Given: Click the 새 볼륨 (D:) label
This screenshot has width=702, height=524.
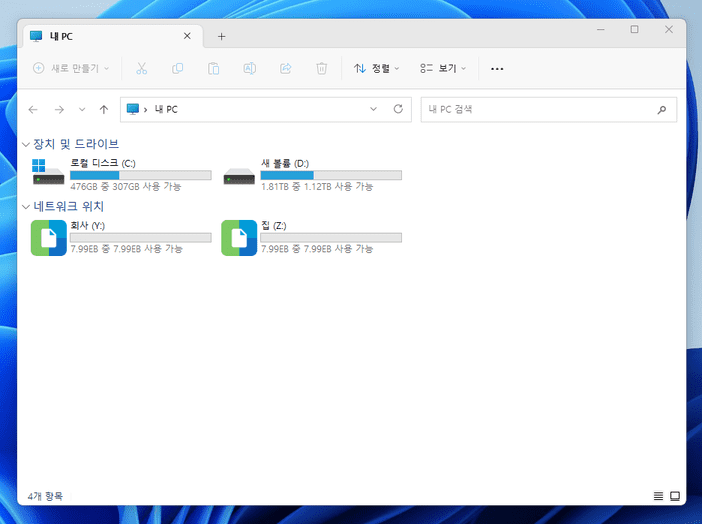Looking at the screenshot, I should pyautogui.click(x=285, y=163).
